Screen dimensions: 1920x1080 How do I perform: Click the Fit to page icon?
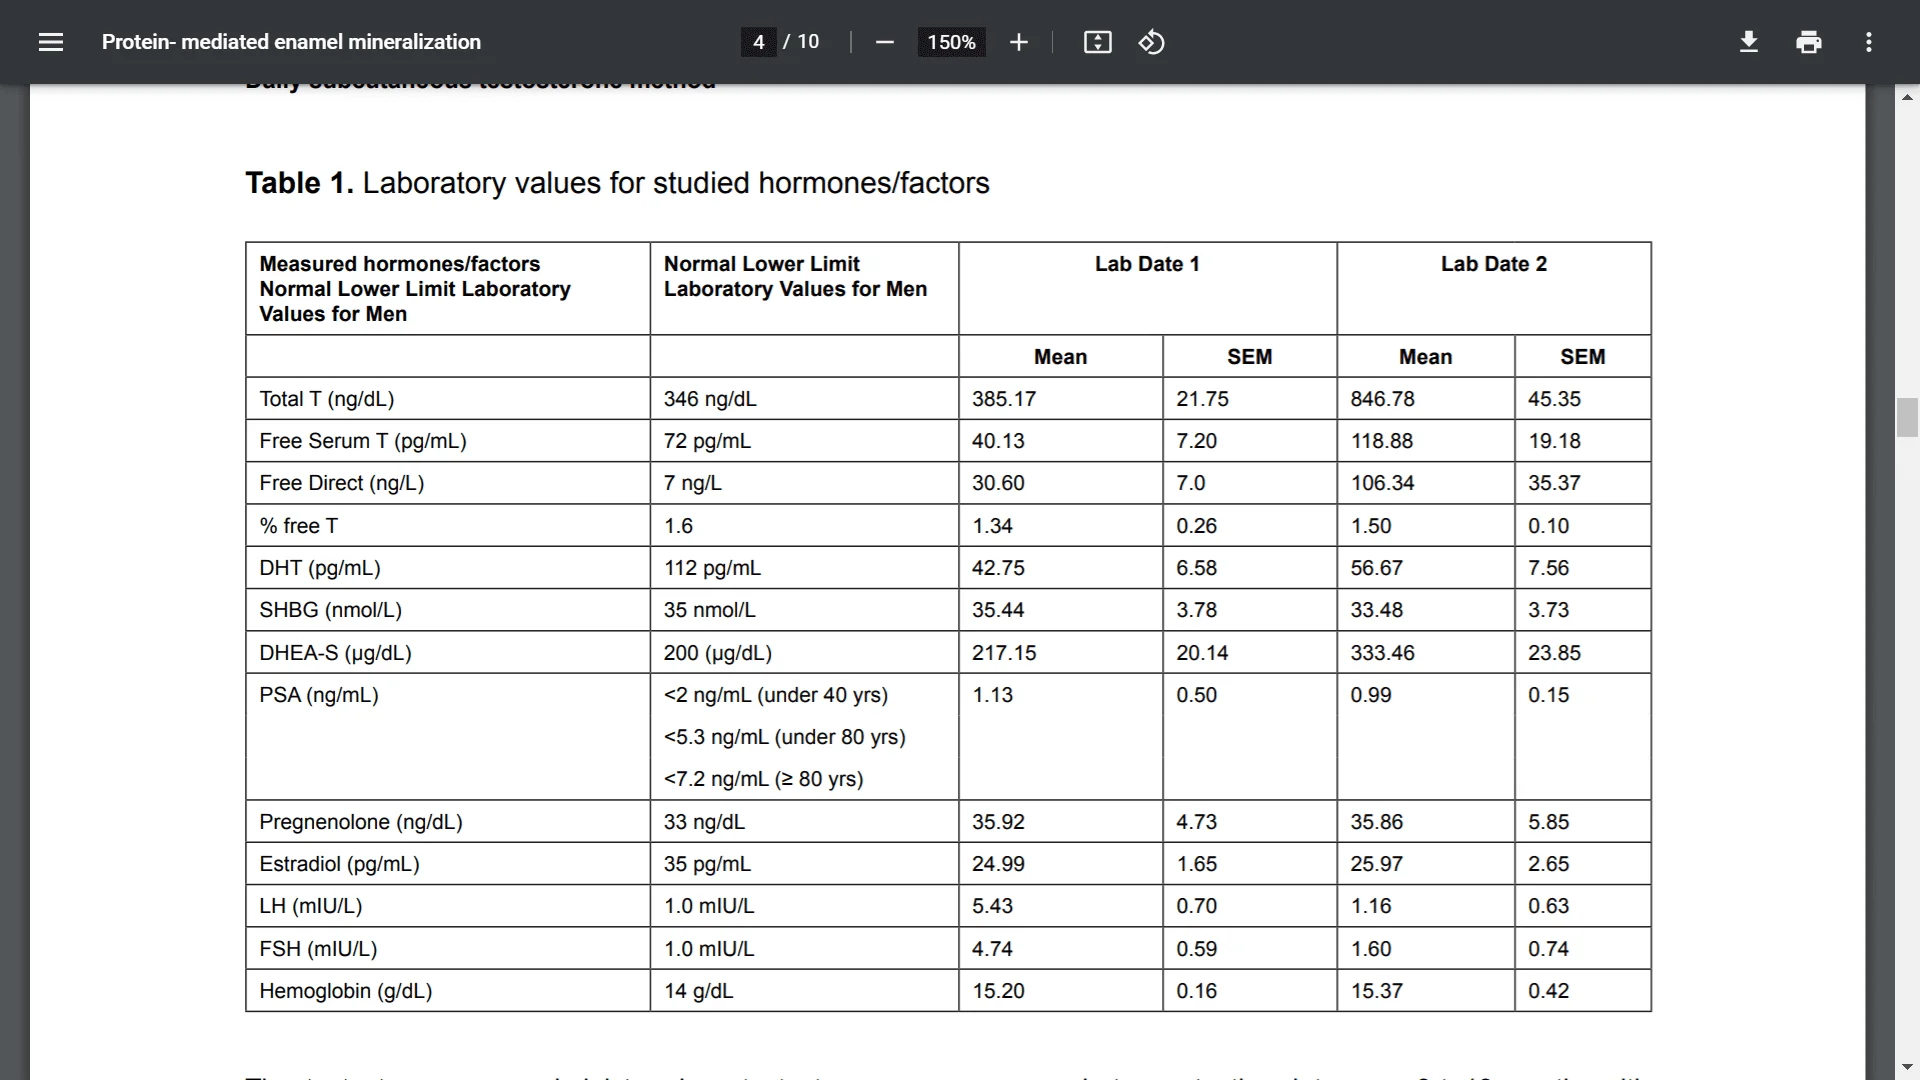[1098, 42]
